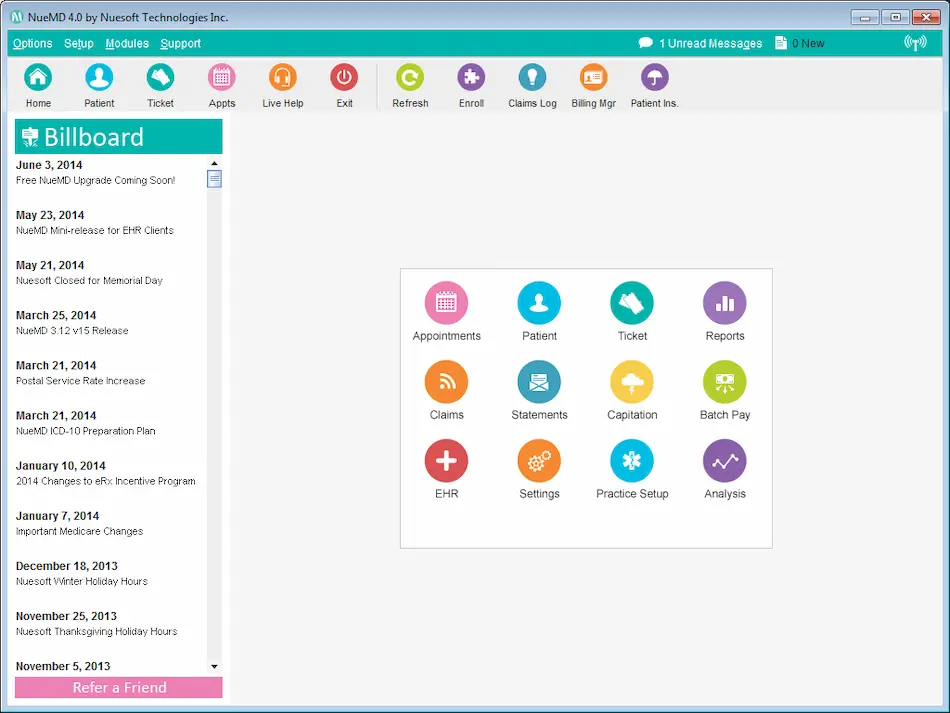This screenshot has height=713, width=950.
Task: Open the Setup menu
Action: [x=78, y=43]
